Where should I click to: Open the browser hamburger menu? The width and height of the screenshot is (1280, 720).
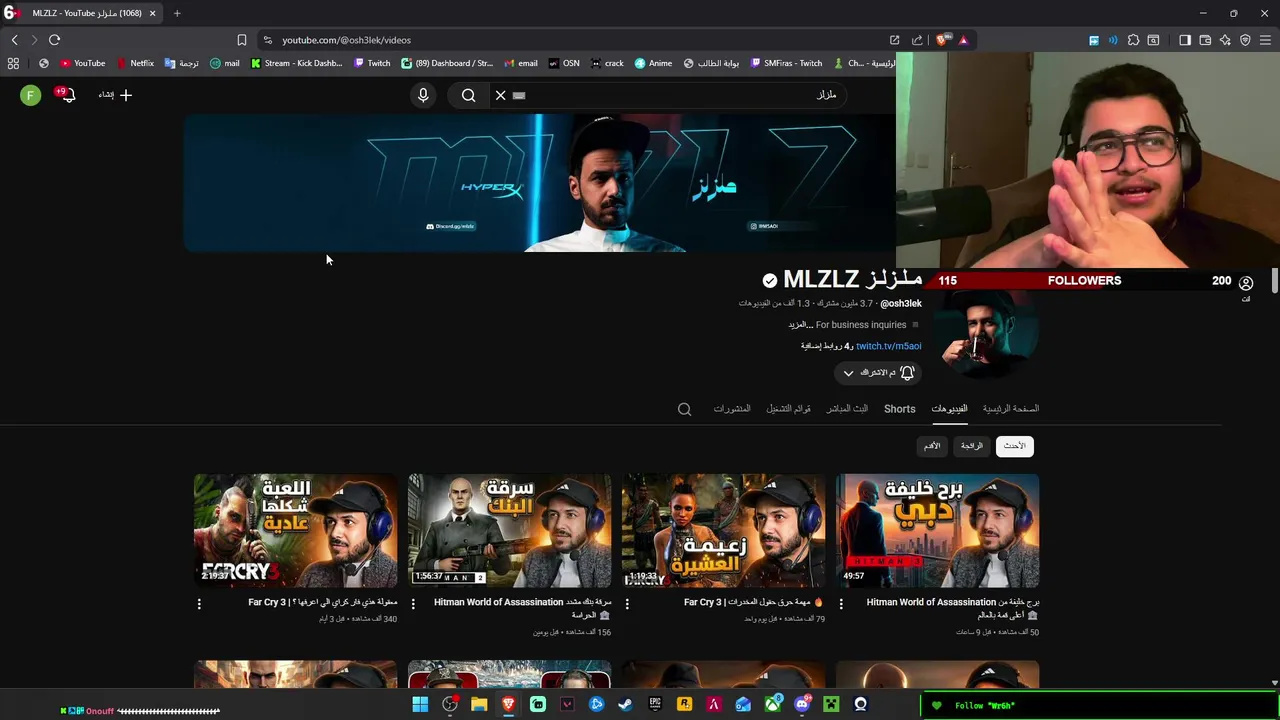(x=1265, y=40)
